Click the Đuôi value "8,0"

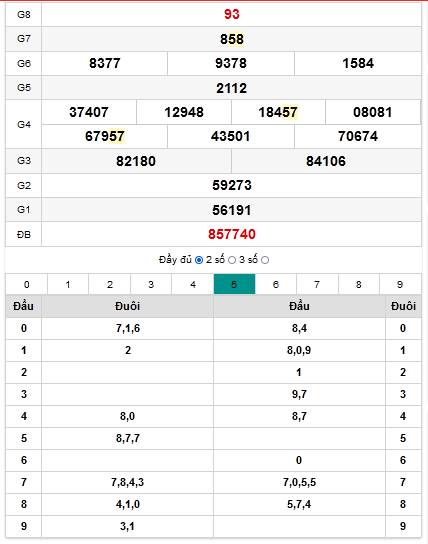pos(127,416)
